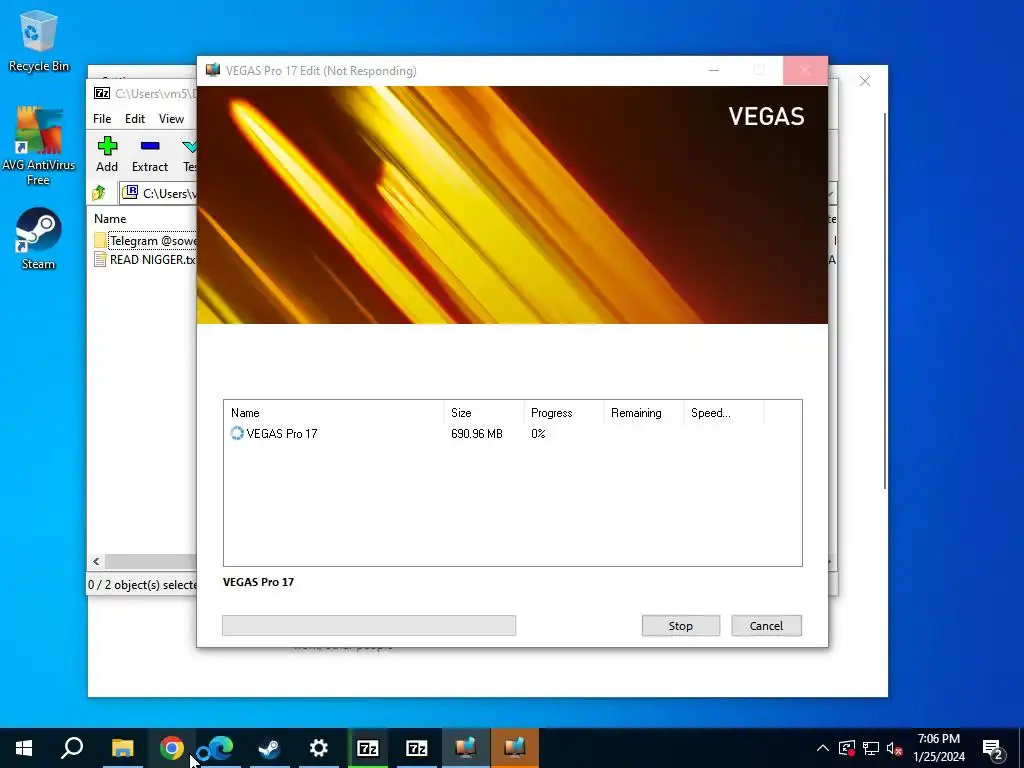The width and height of the screenshot is (1024, 768).
Task: Switch to the first 7-Zip taskbar window
Action: [x=368, y=748]
